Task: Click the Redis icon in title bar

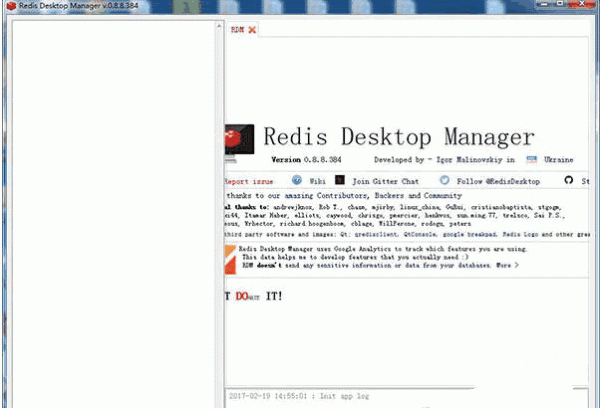Action: (11, 6)
